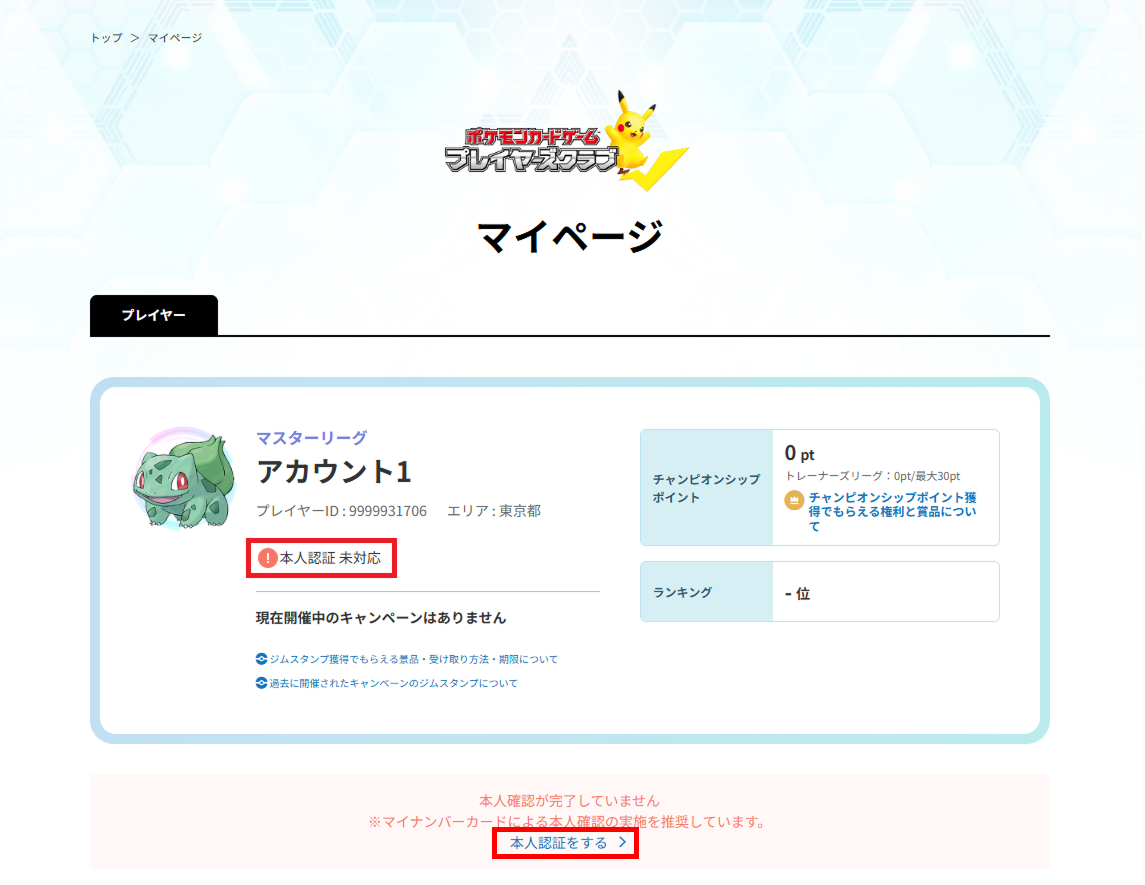
Task: Click 現在開催中のキャンペーンはありません text
Action: pos(380,618)
